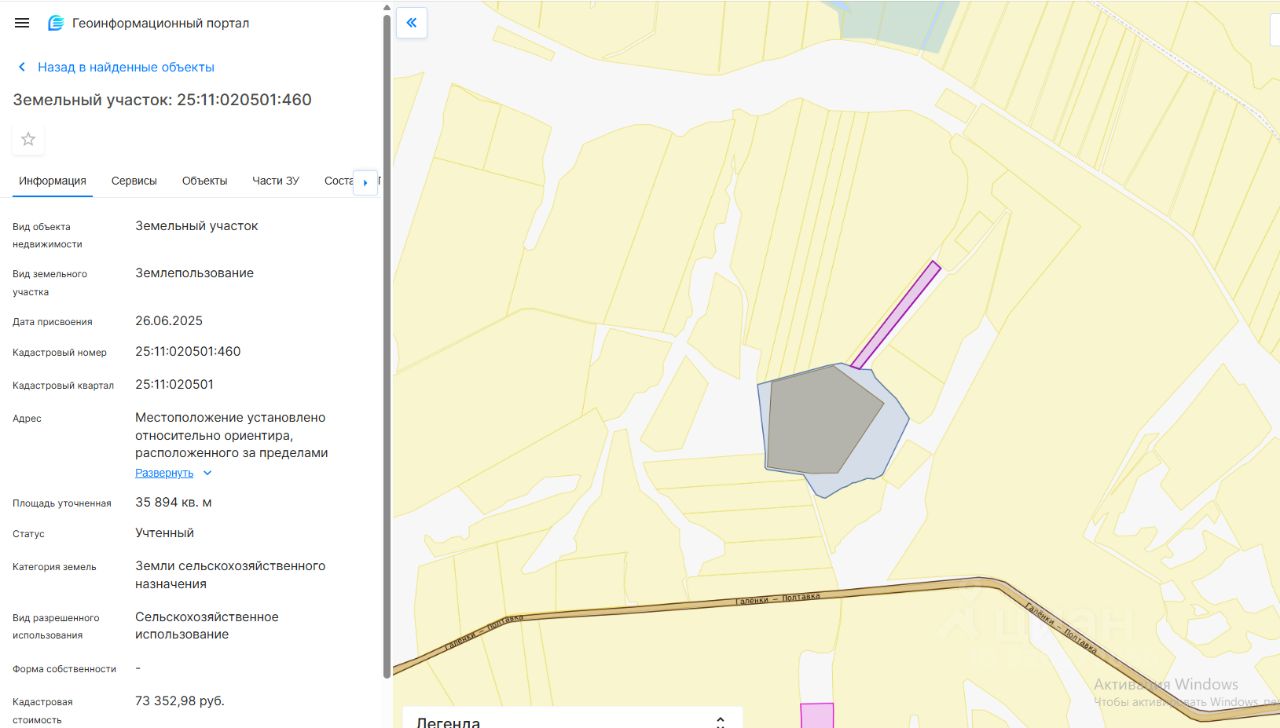1280x728 pixels.
Task: Click the Геоинформационный портал title
Action: coord(161,23)
